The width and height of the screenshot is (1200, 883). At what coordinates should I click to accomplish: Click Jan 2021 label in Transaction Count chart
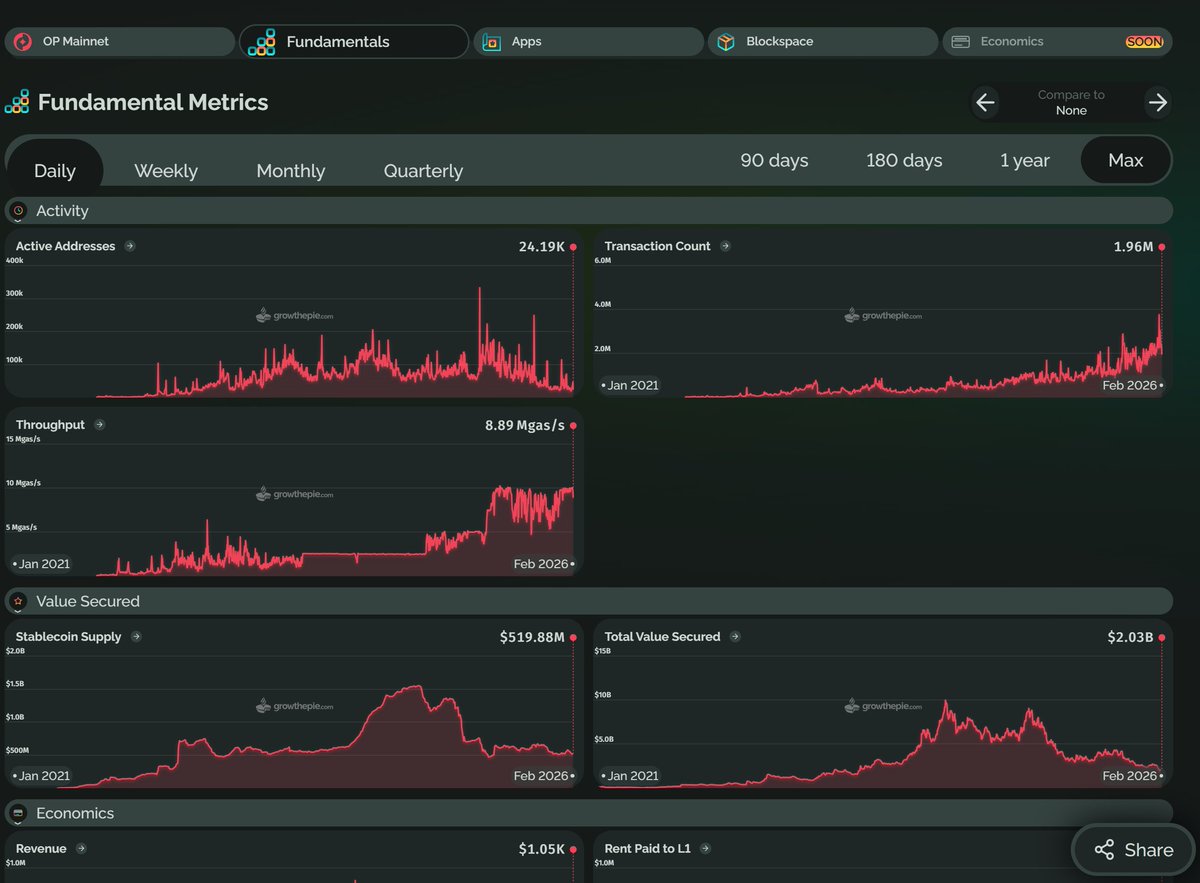(632, 385)
